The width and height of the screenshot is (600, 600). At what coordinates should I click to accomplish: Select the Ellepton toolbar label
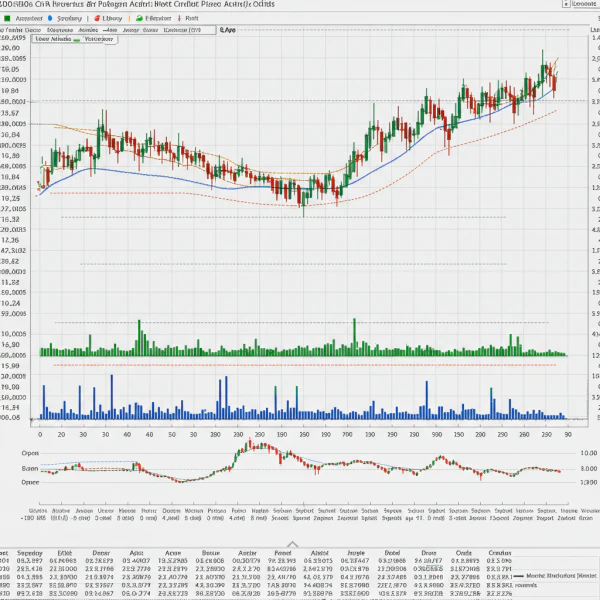coord(158,18)
